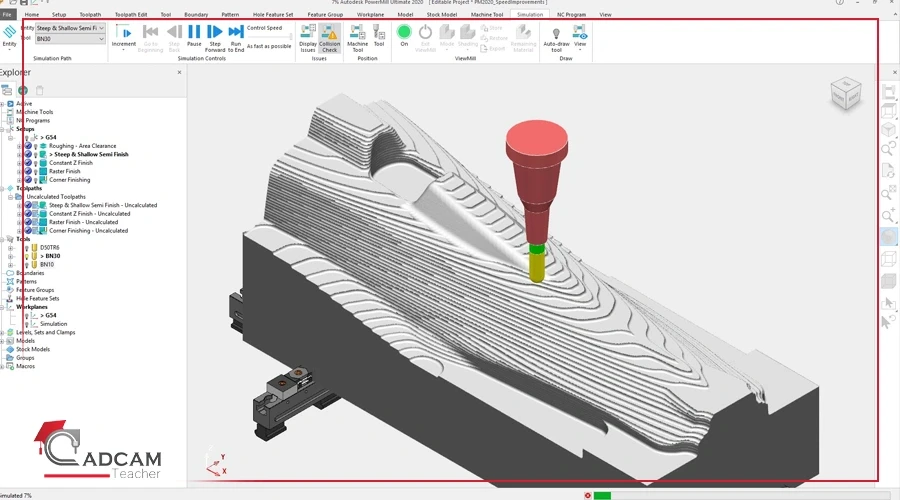The width and height of the screenshot is (900, 500).
Task: Select Raster Finish - Uncalculated toolpath
Action: [83, 222]
